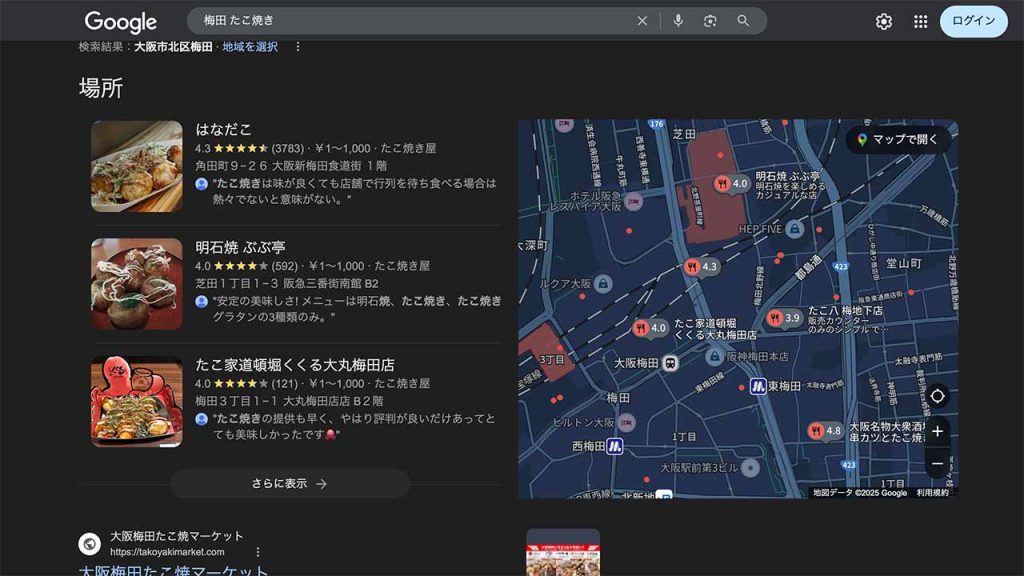1024x576 pixels.
Task: Click the 地域を選択 link
Action: pos(249,46)
